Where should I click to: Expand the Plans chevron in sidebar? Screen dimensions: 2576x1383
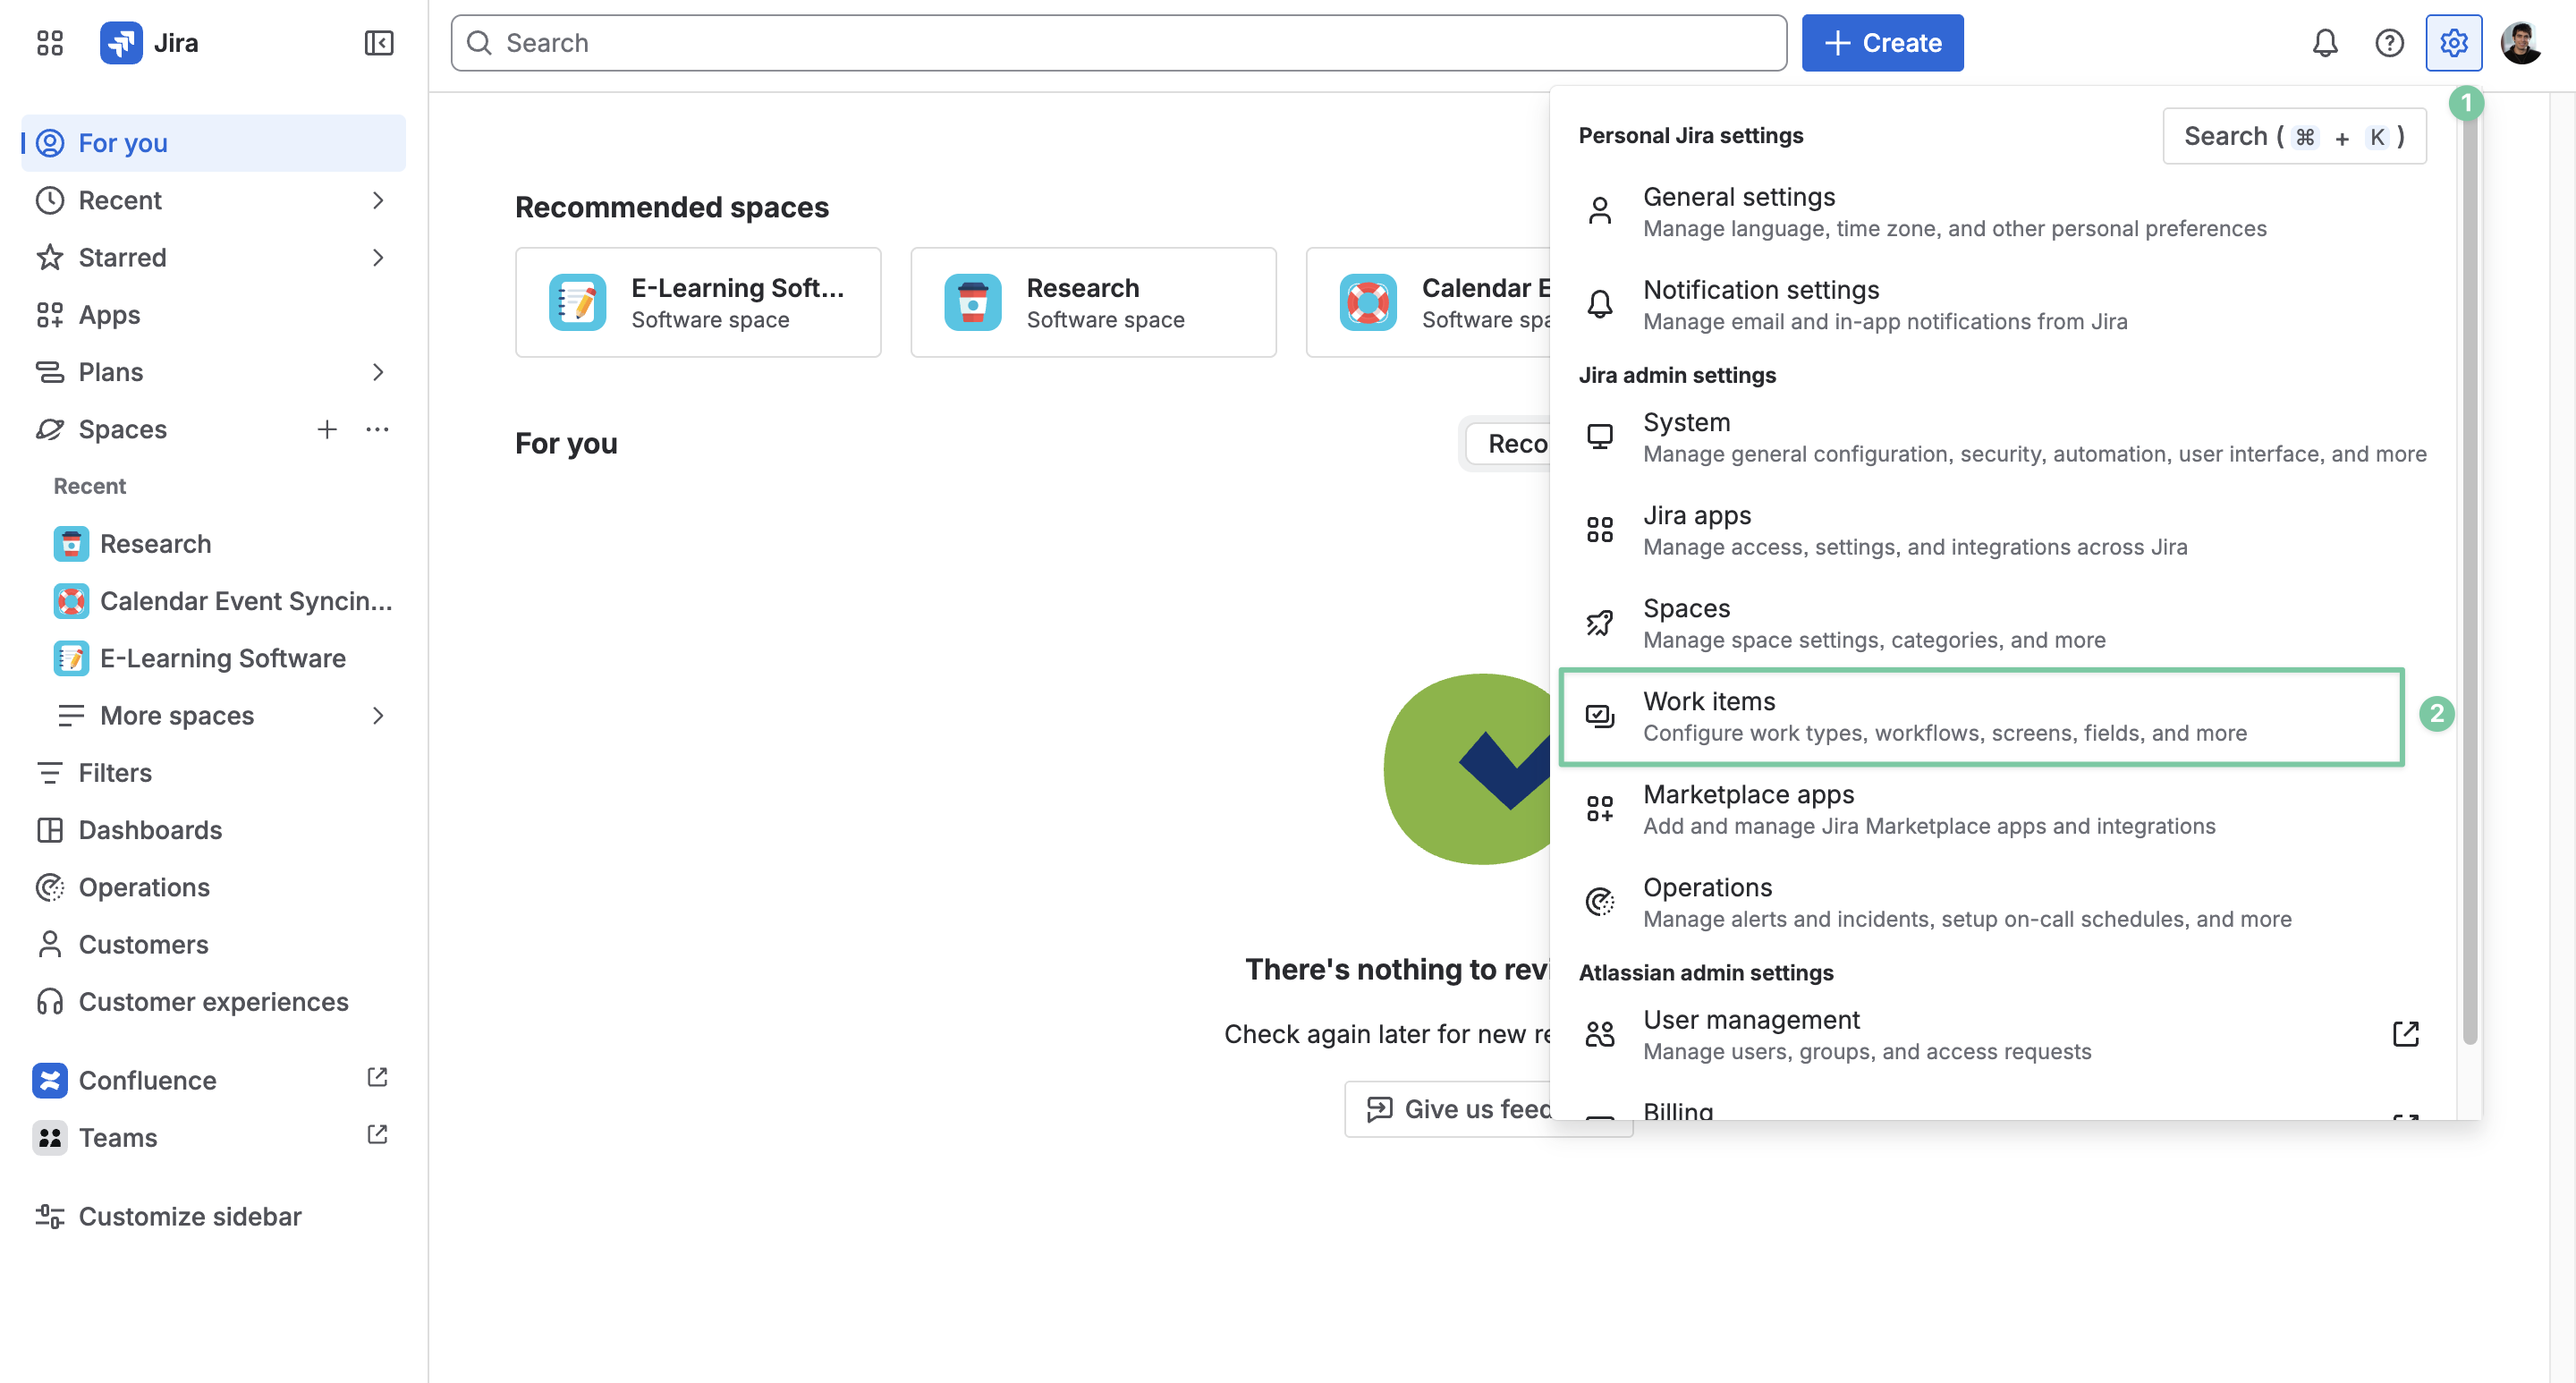pyautogui.click(x=377, y=372)
